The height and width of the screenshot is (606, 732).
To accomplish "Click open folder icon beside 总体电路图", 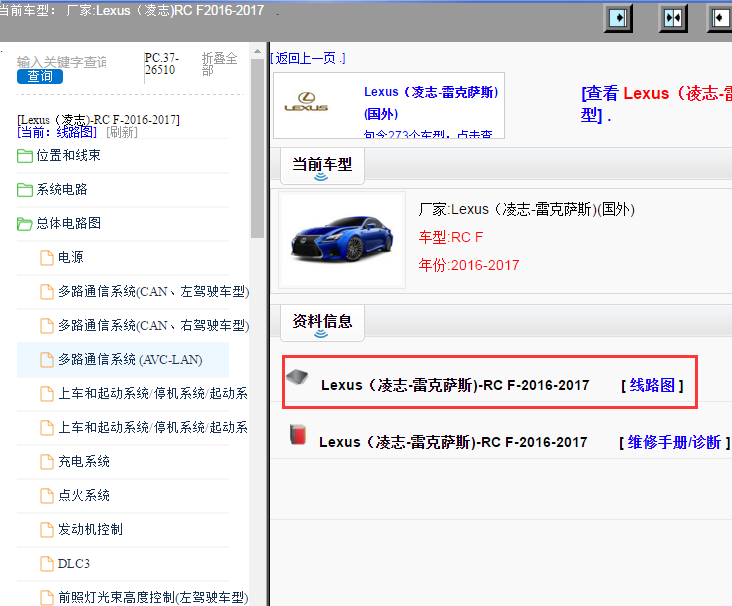I will (25, 224).
